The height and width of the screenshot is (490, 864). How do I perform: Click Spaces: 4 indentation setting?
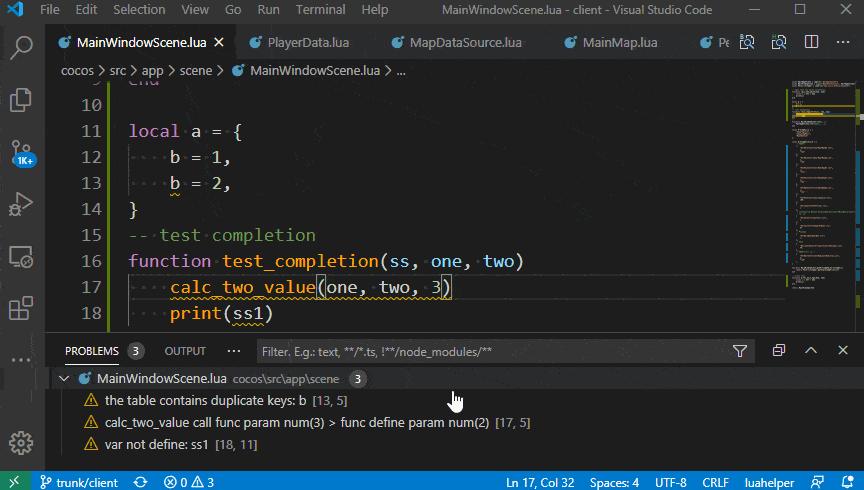614,482
